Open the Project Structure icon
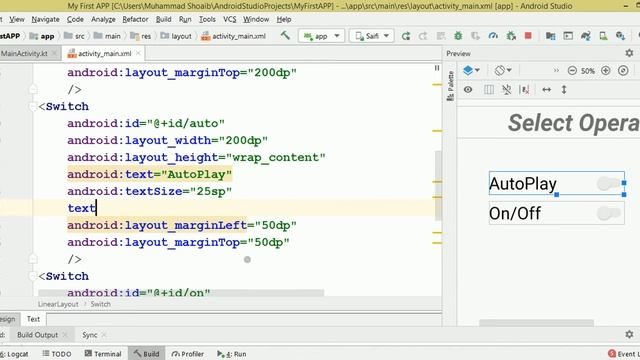Screen dimensions: 640x360 (x=551, y=36)
